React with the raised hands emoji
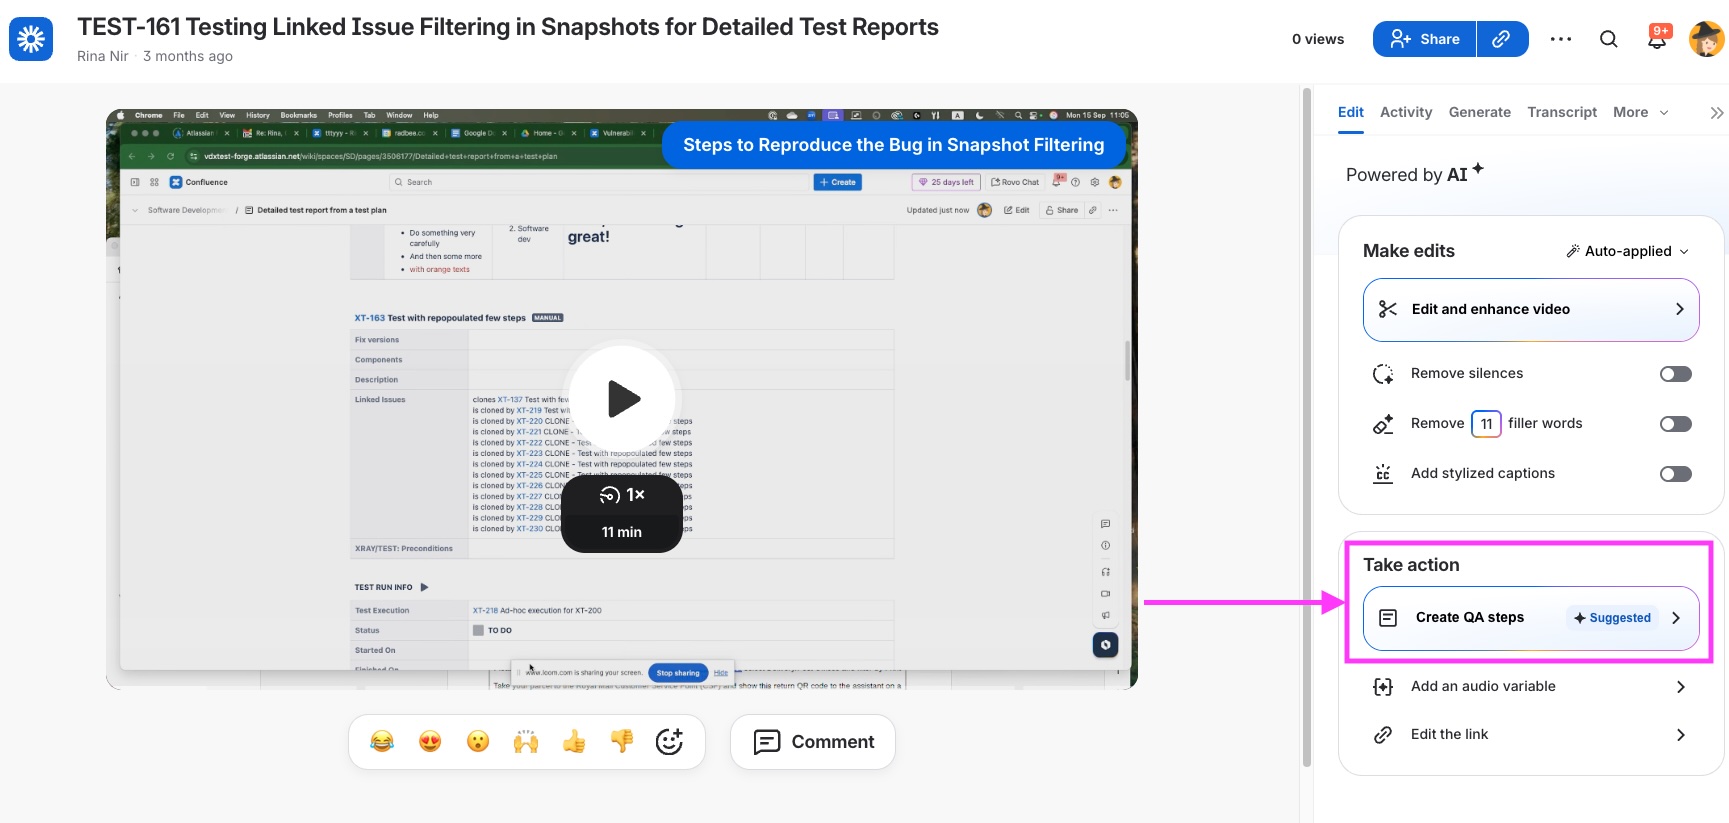This screenshot has height=823, width=1729. click(x=526, y=741)
